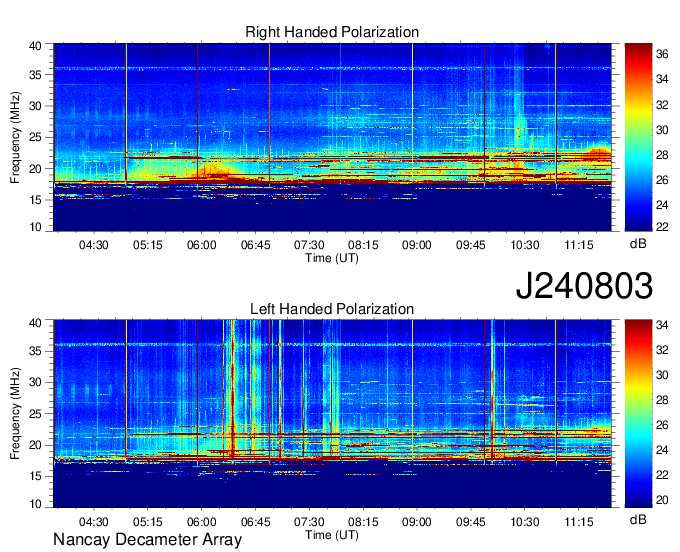Click 06:45 tick under right-handed plot

coord(255,245)
